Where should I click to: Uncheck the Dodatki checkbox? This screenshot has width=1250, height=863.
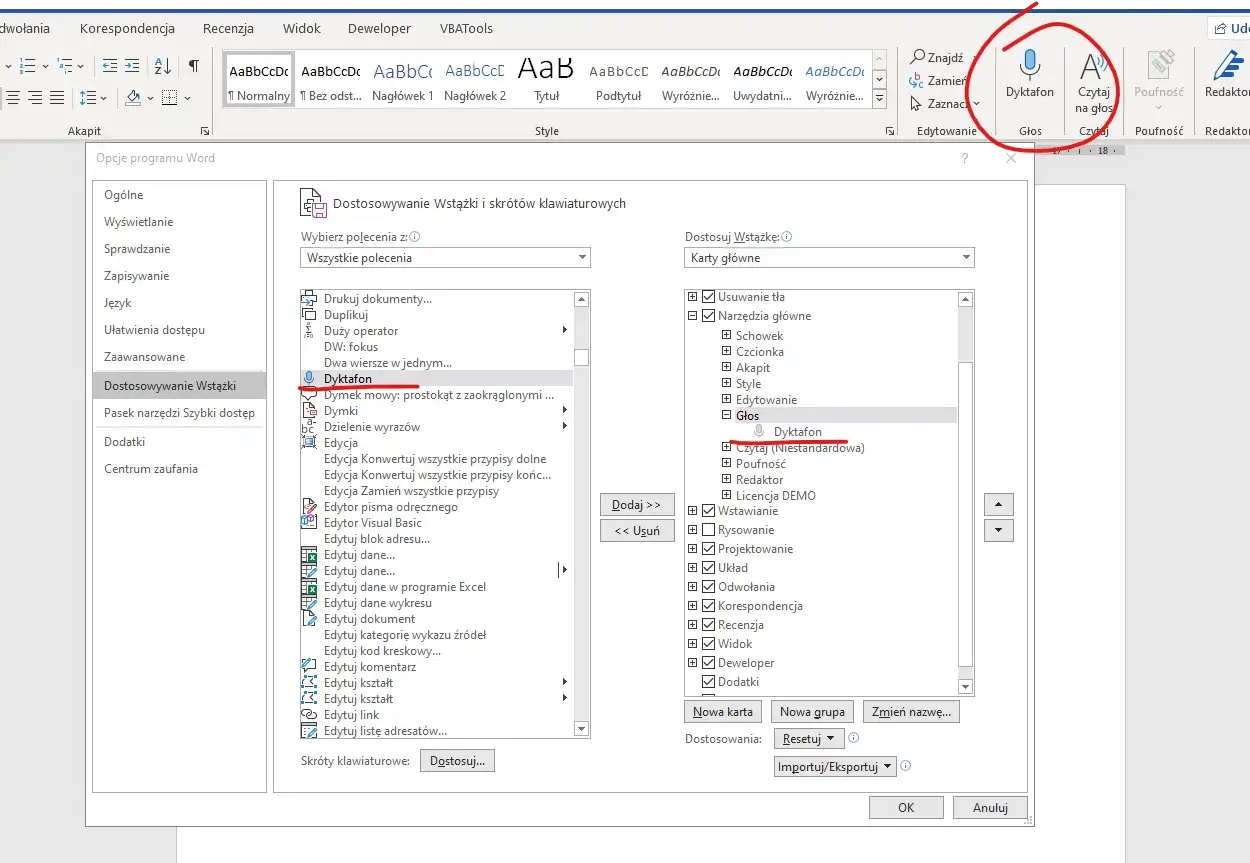(709, 682)
